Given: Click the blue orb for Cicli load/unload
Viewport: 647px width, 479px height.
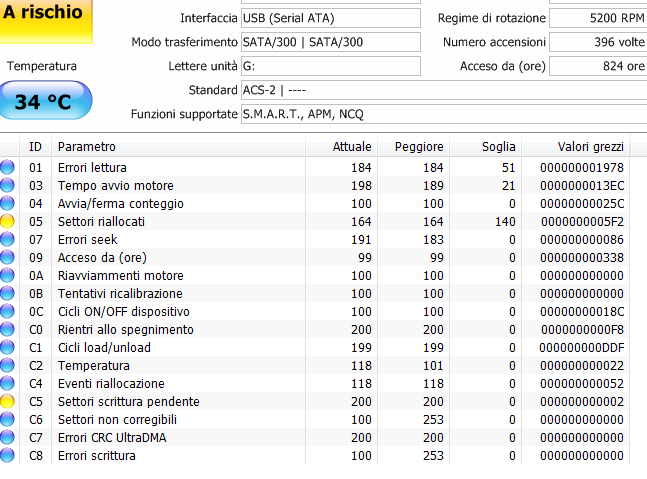Looking at the screenshot, I should (x=8, y=347).
